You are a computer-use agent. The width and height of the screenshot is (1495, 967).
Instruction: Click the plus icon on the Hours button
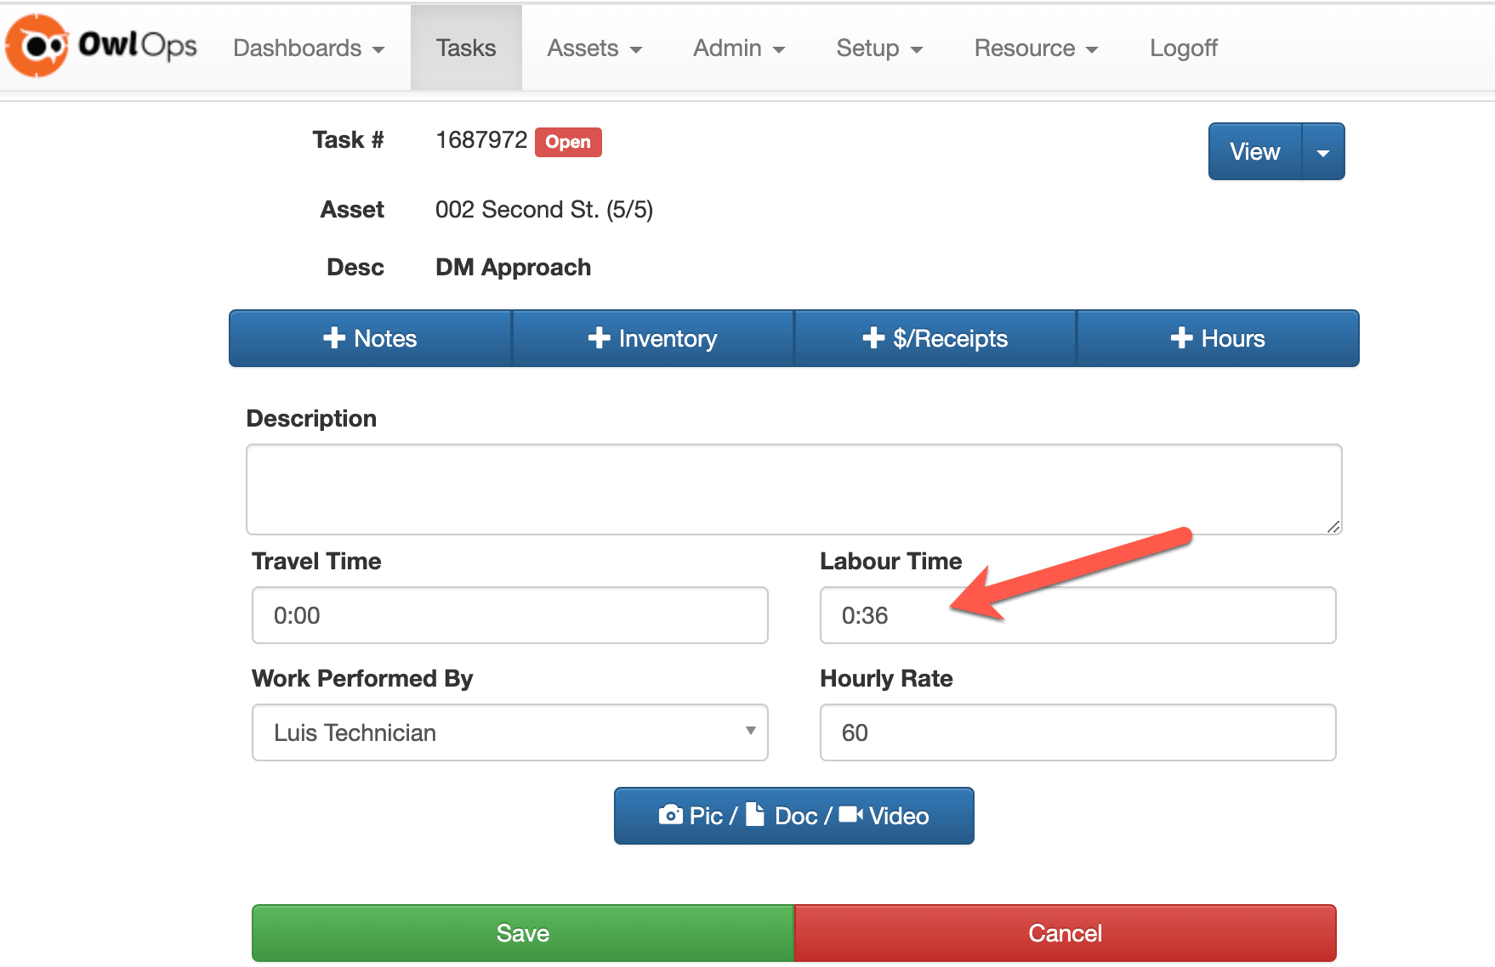[1181, 338]
